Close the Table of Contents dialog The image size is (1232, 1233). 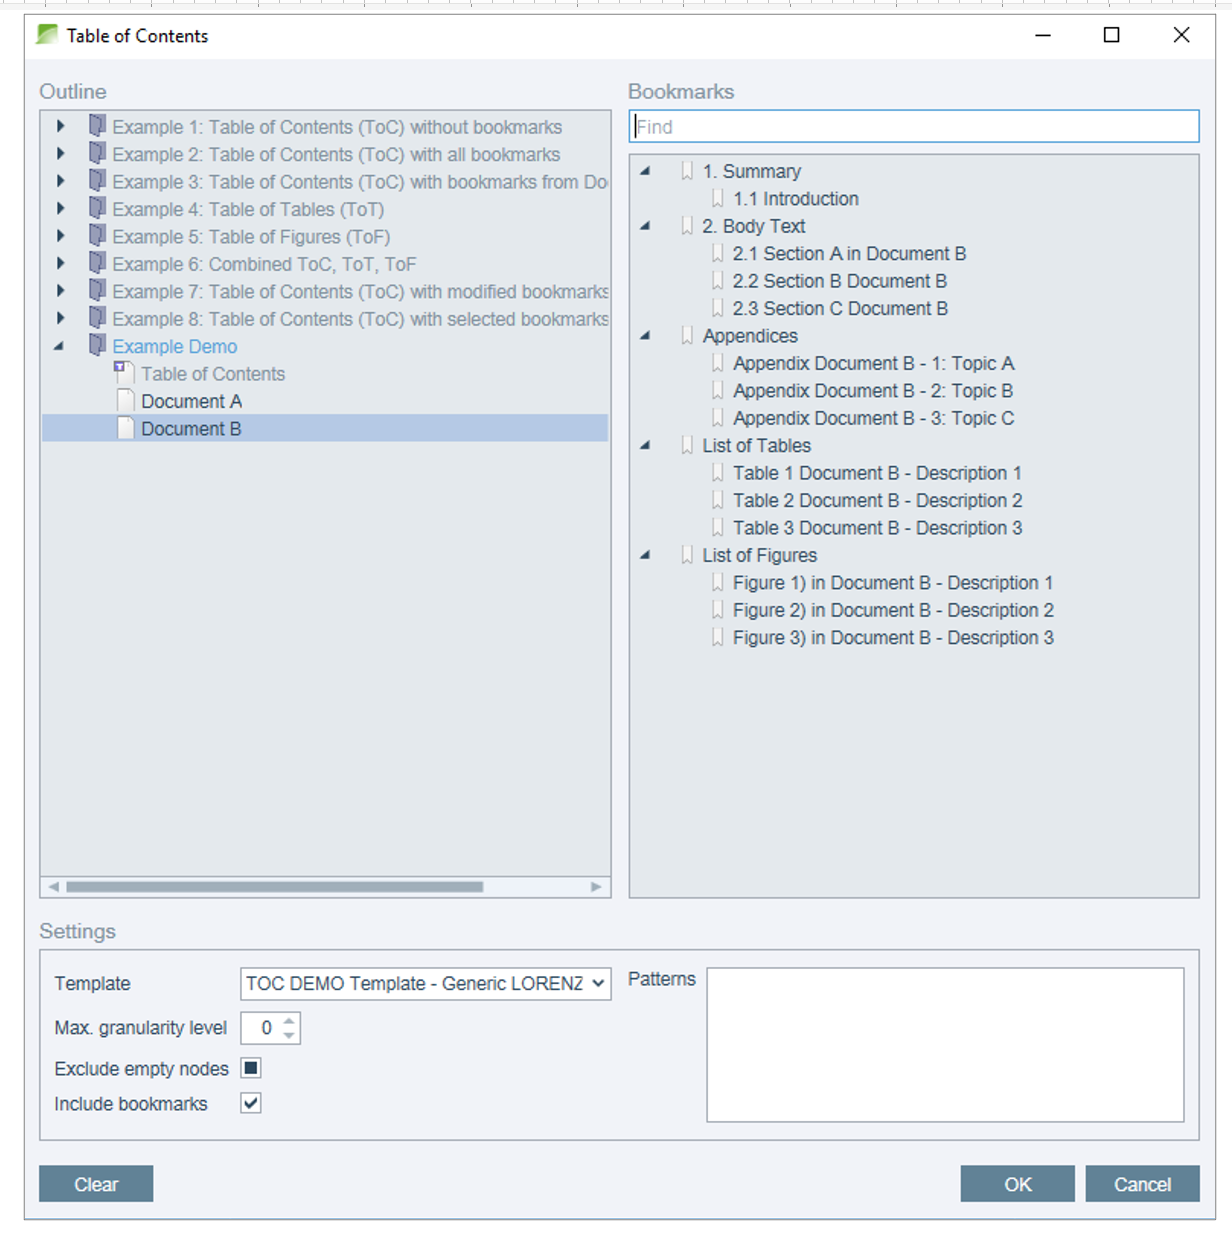1181,35
